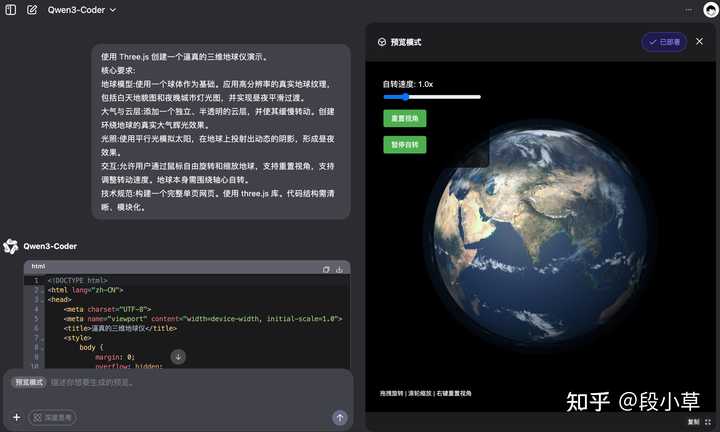The height and width of the screenshot is (432, 720).
Task: Toggle the sidebar panel icon
Action: coord(10,9)
